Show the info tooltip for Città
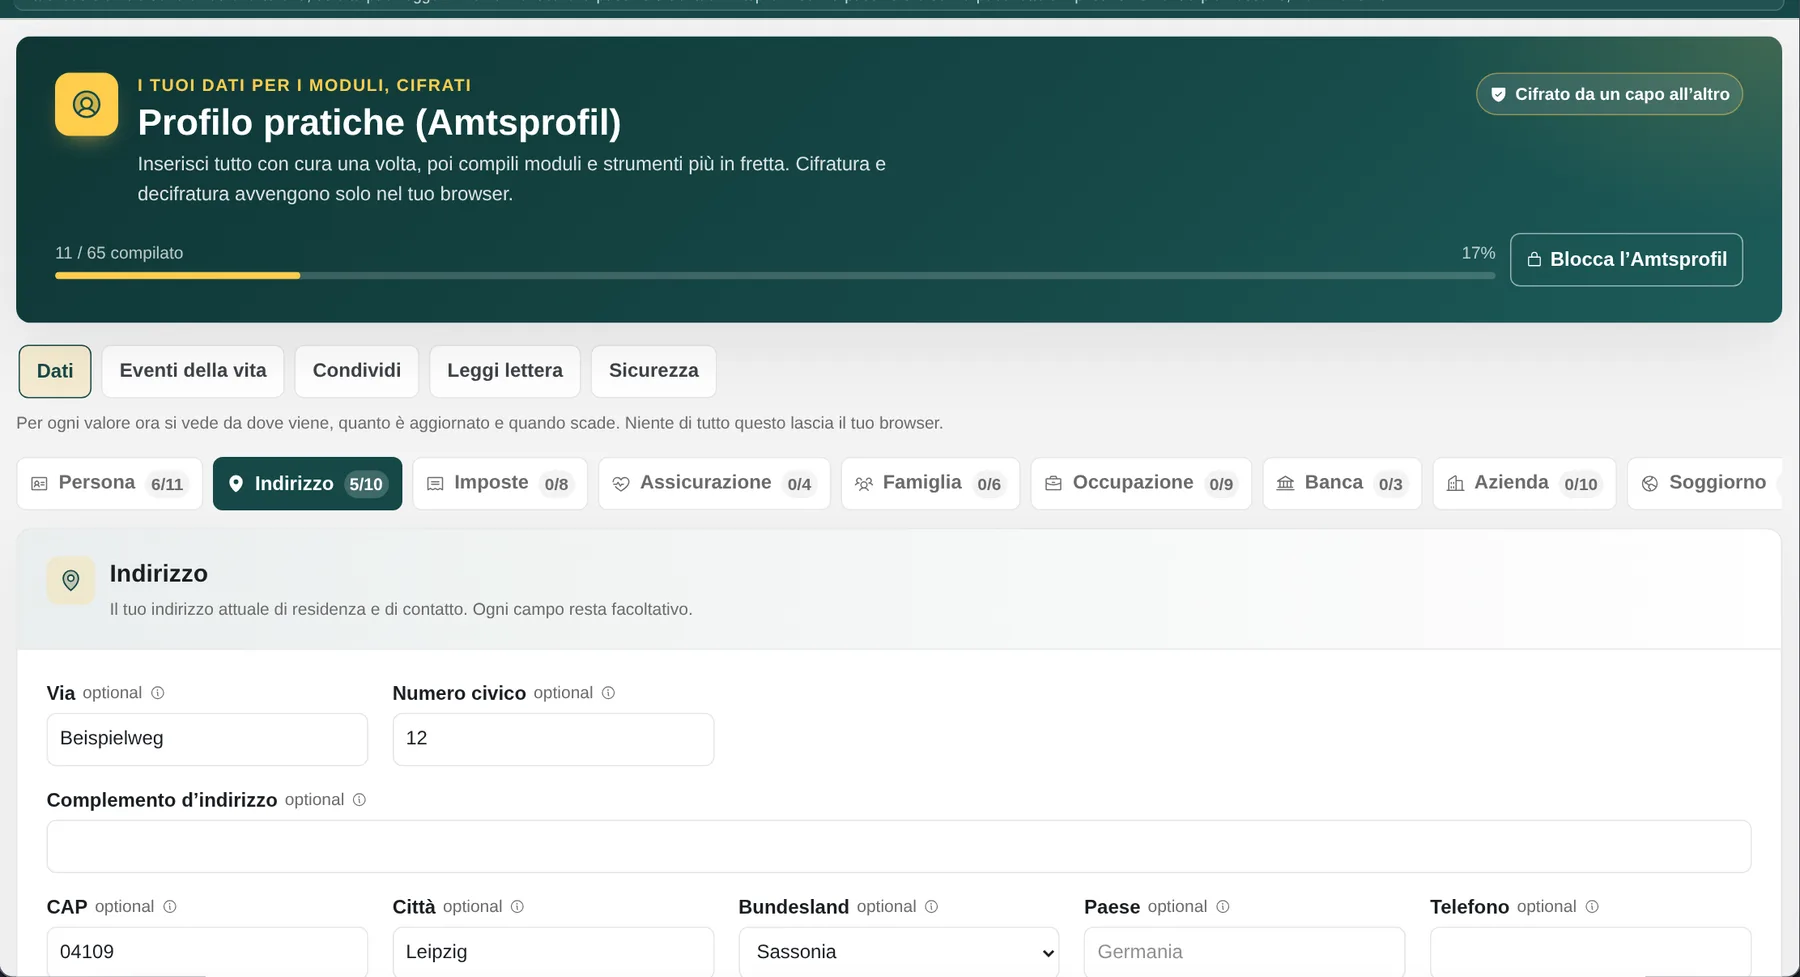This screenshot has height=977, width=1800. click(517, 907)
